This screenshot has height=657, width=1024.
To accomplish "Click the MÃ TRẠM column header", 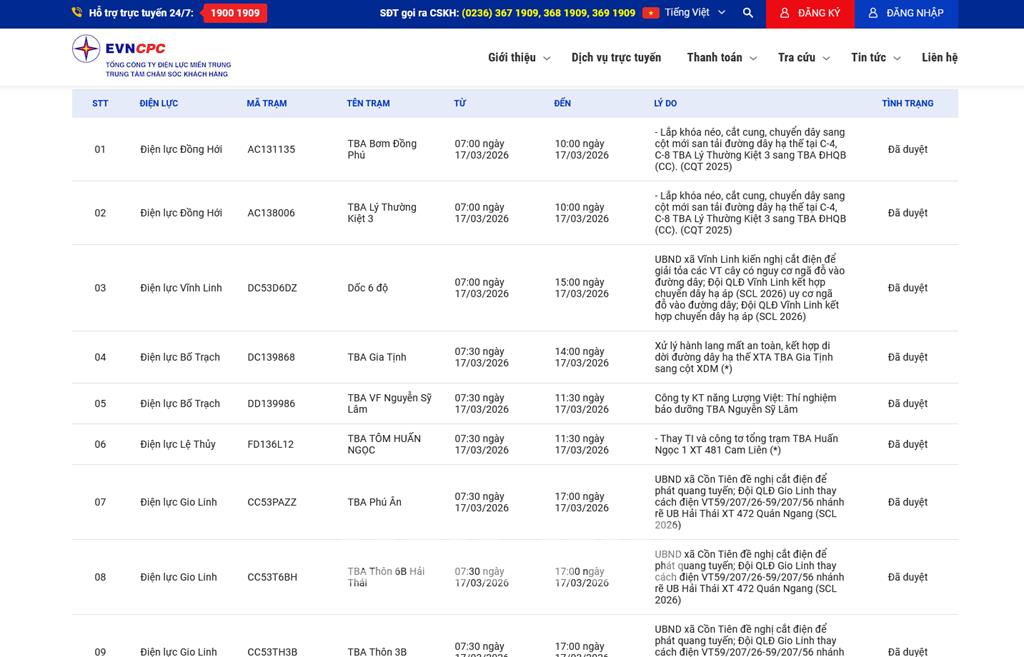I will click(x=267, y=104).
